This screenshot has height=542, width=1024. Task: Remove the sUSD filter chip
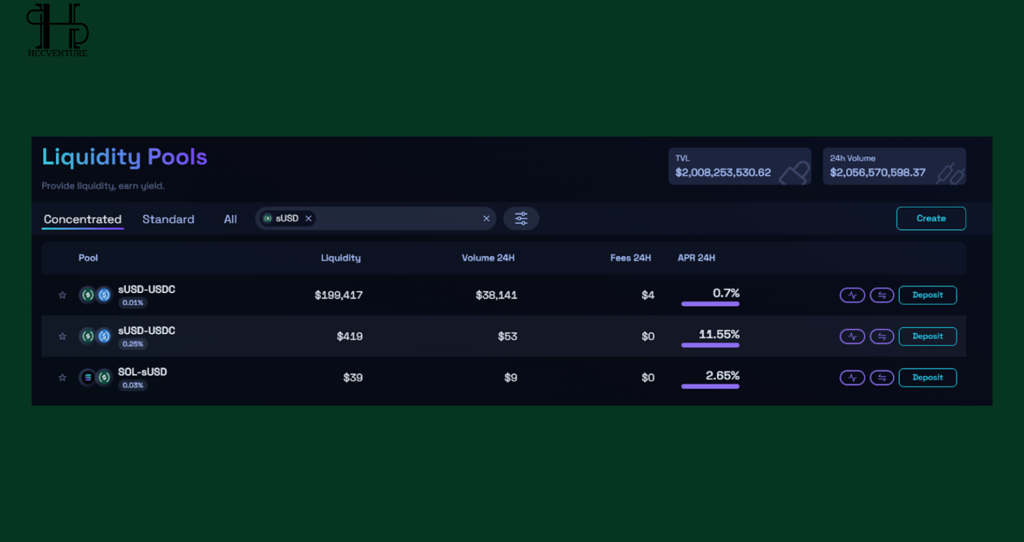(x=308, y=219)
